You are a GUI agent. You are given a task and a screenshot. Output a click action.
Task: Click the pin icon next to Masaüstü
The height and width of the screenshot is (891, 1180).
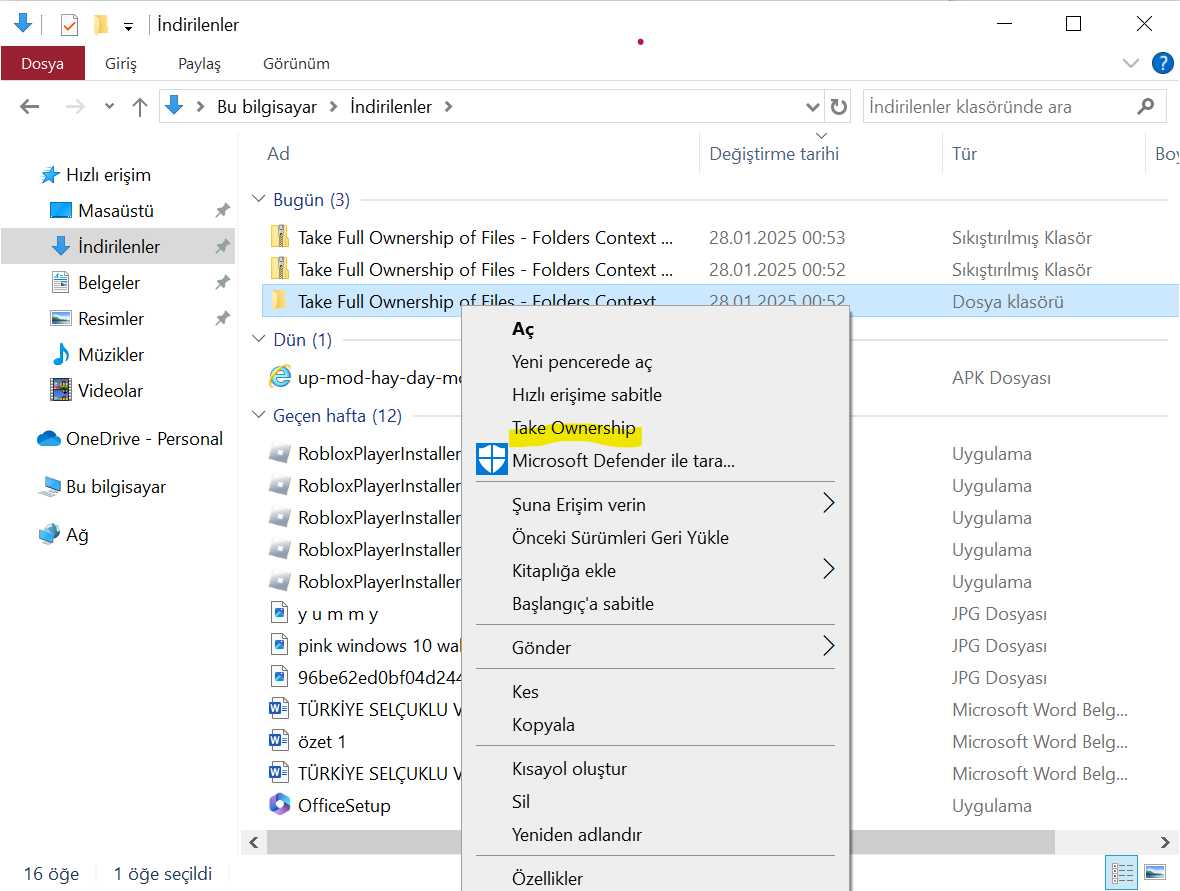click(x=222, y=211)
